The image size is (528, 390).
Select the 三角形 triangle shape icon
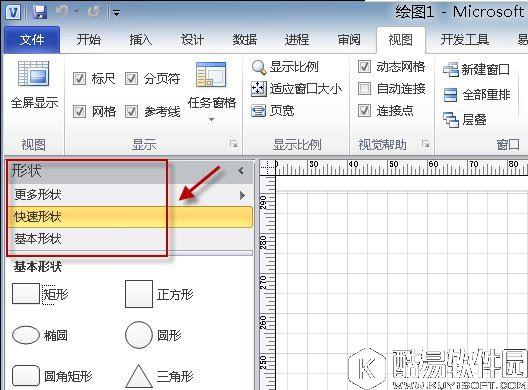(x=139, y=377)
